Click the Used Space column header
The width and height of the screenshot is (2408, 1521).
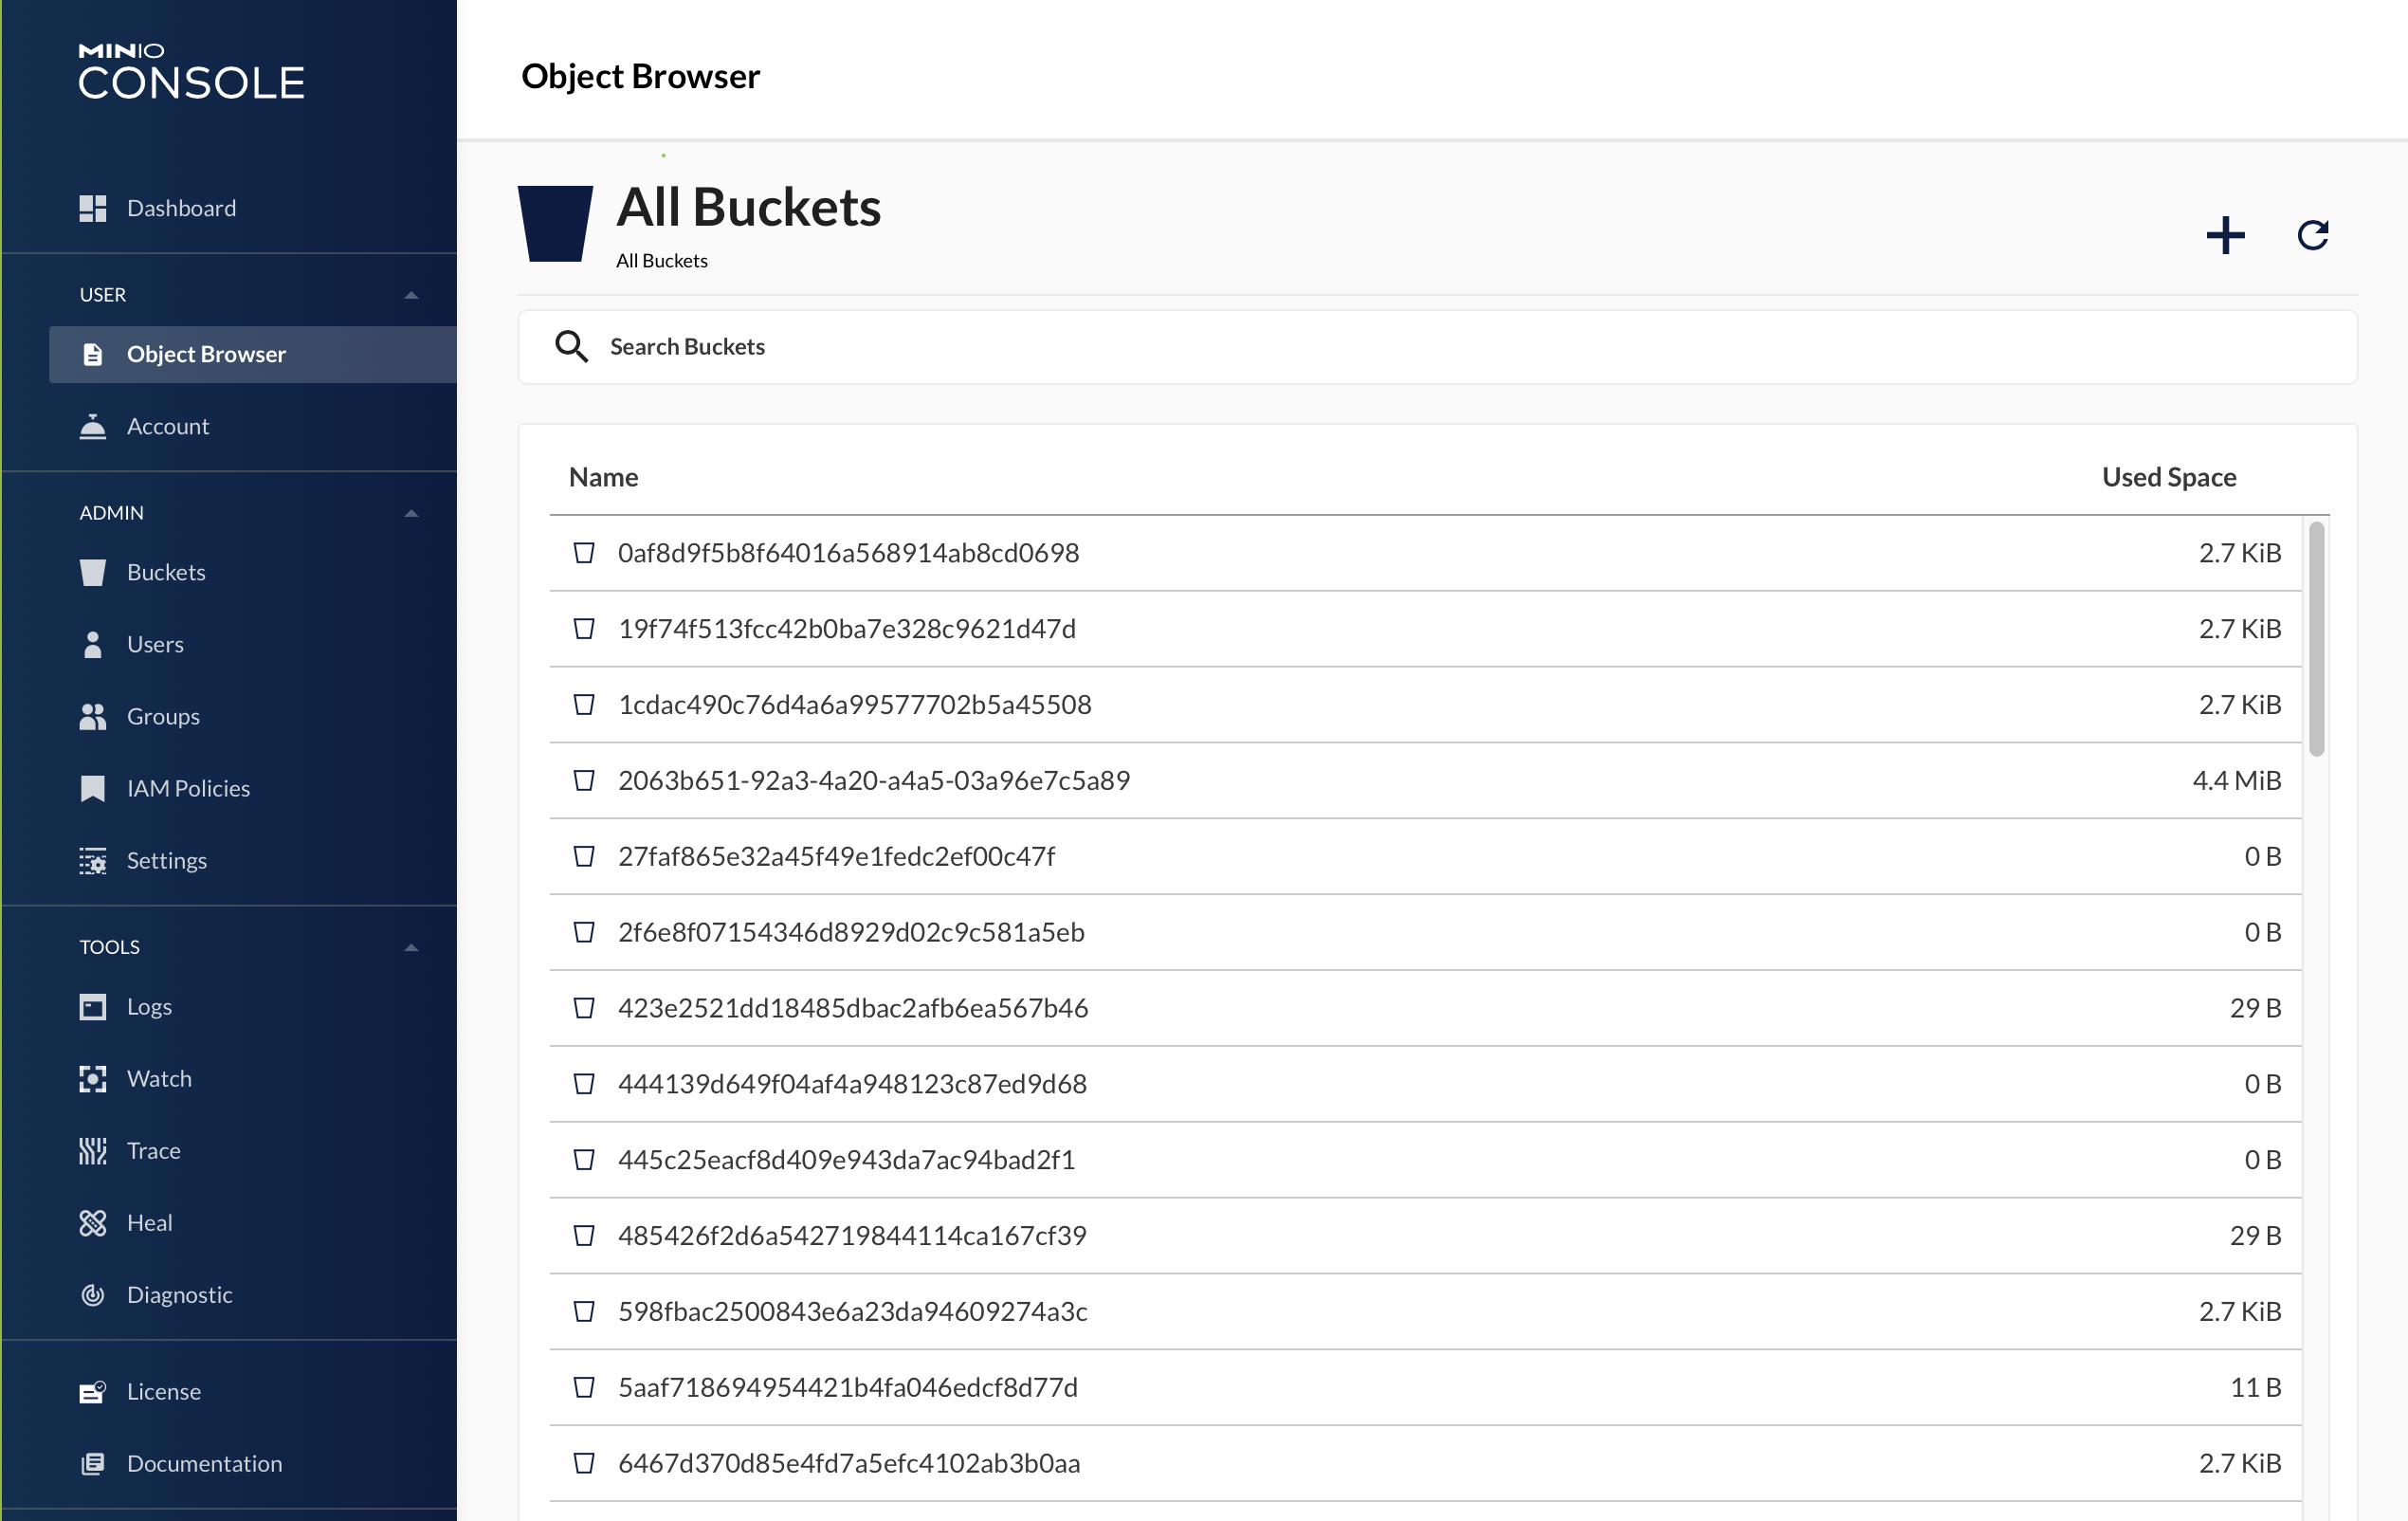pos(2169,477)
